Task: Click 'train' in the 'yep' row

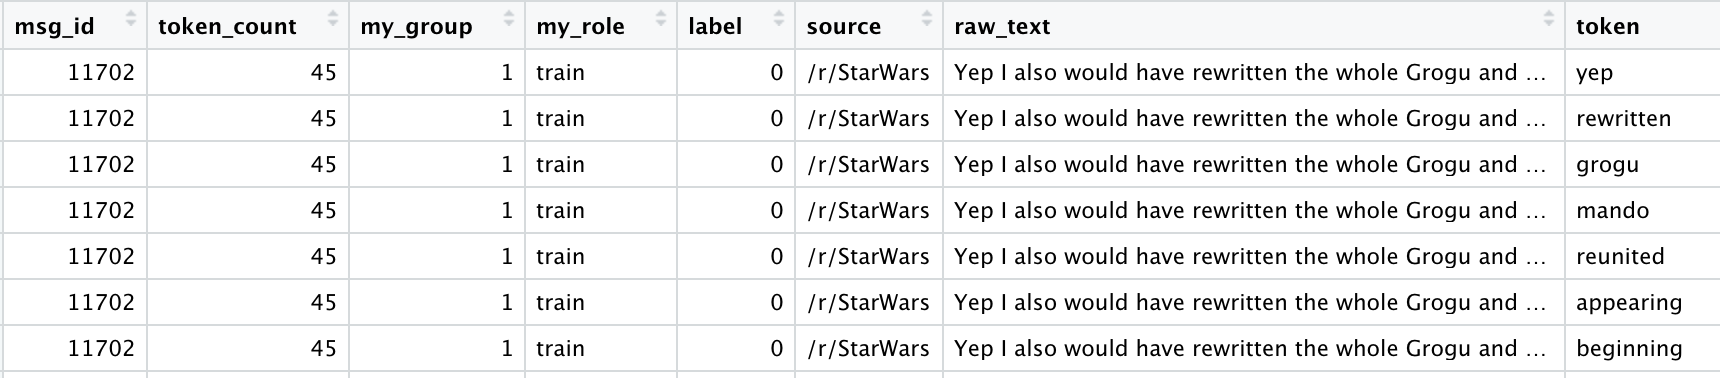Action: tap(560, 73)
